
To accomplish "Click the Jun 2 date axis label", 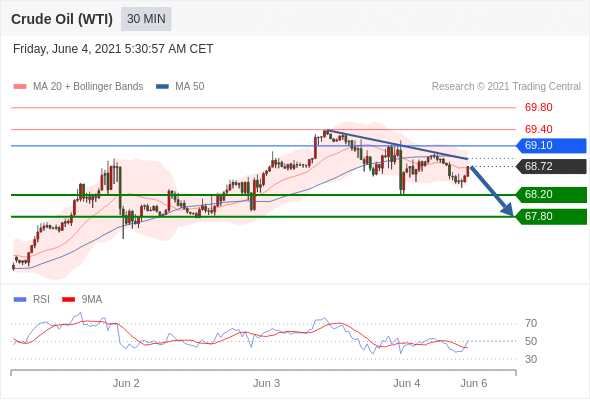I will pyautogui.click(x=126, y=383).
